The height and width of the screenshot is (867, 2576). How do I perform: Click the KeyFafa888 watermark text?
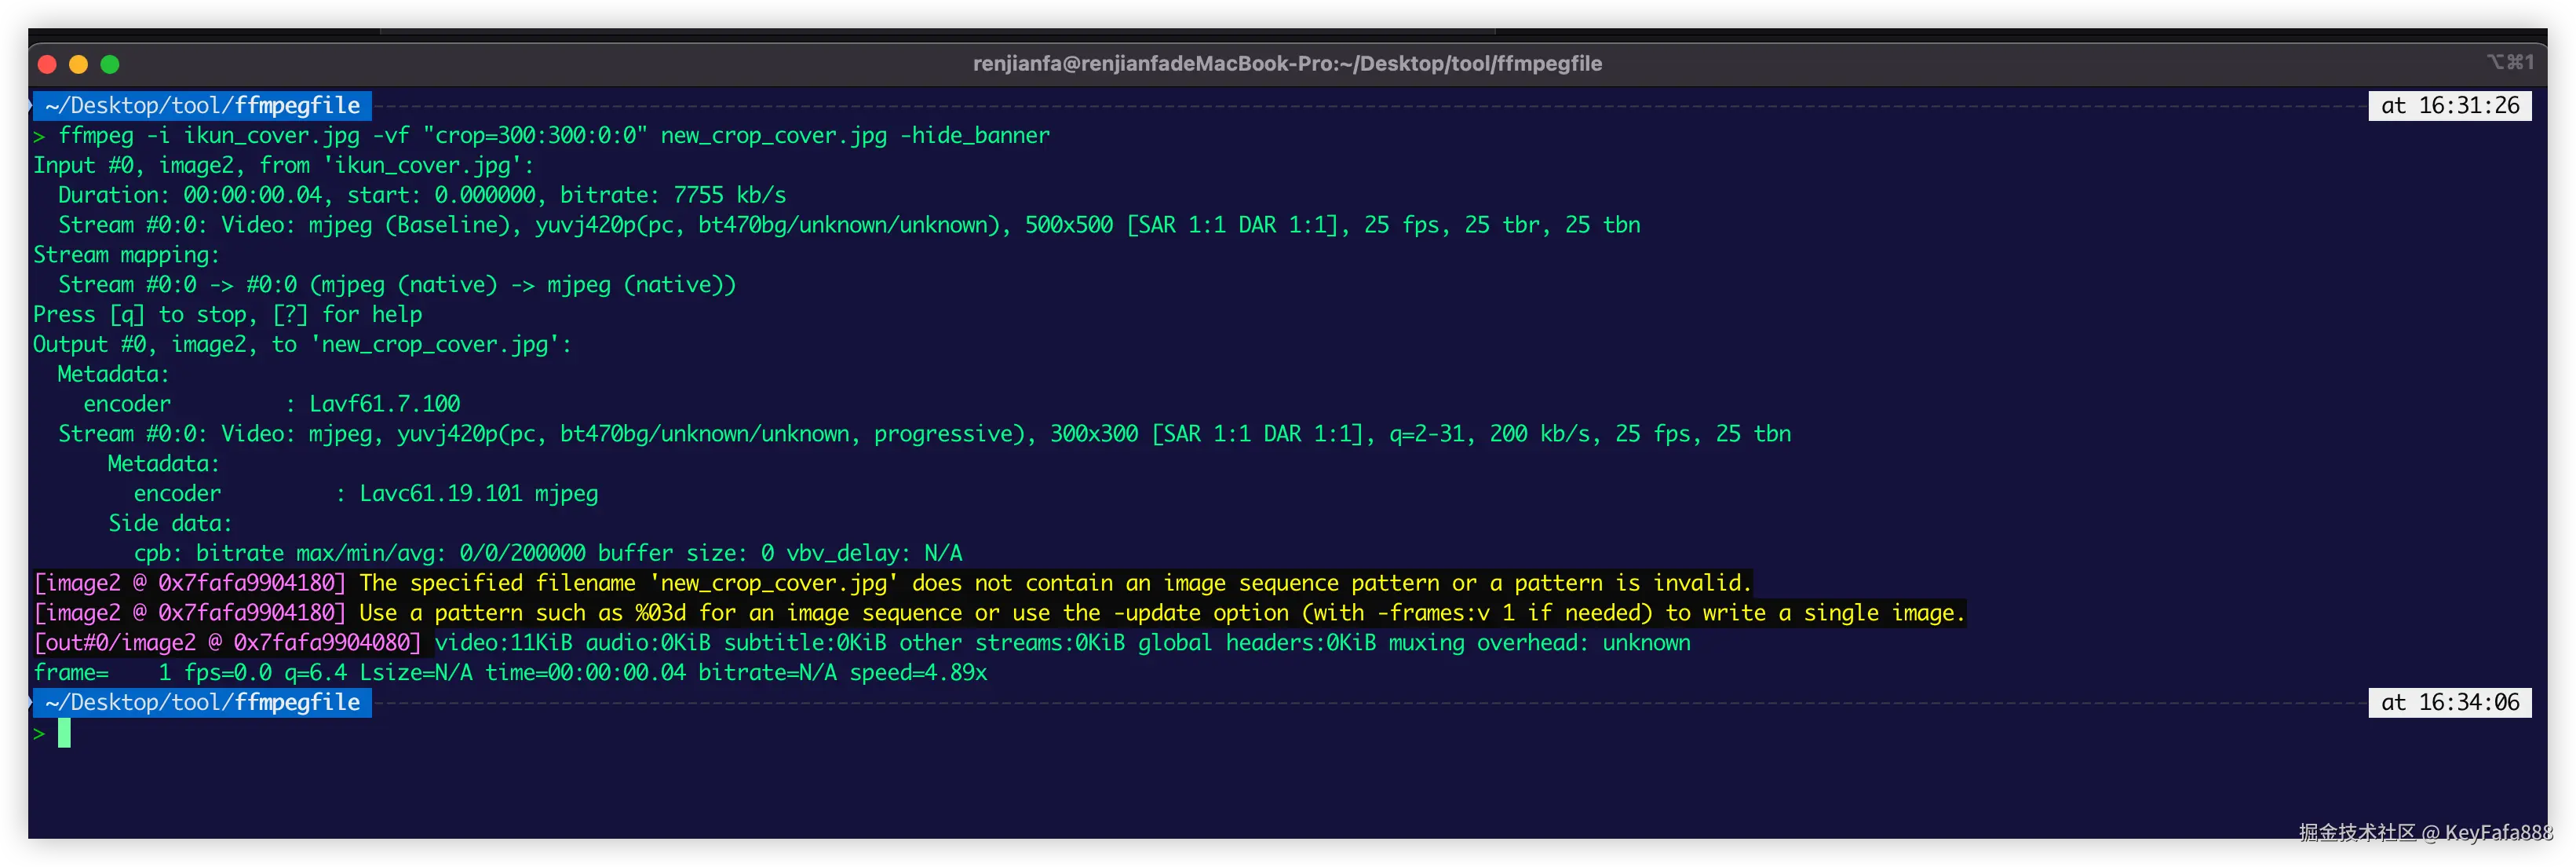(2498, 832)
